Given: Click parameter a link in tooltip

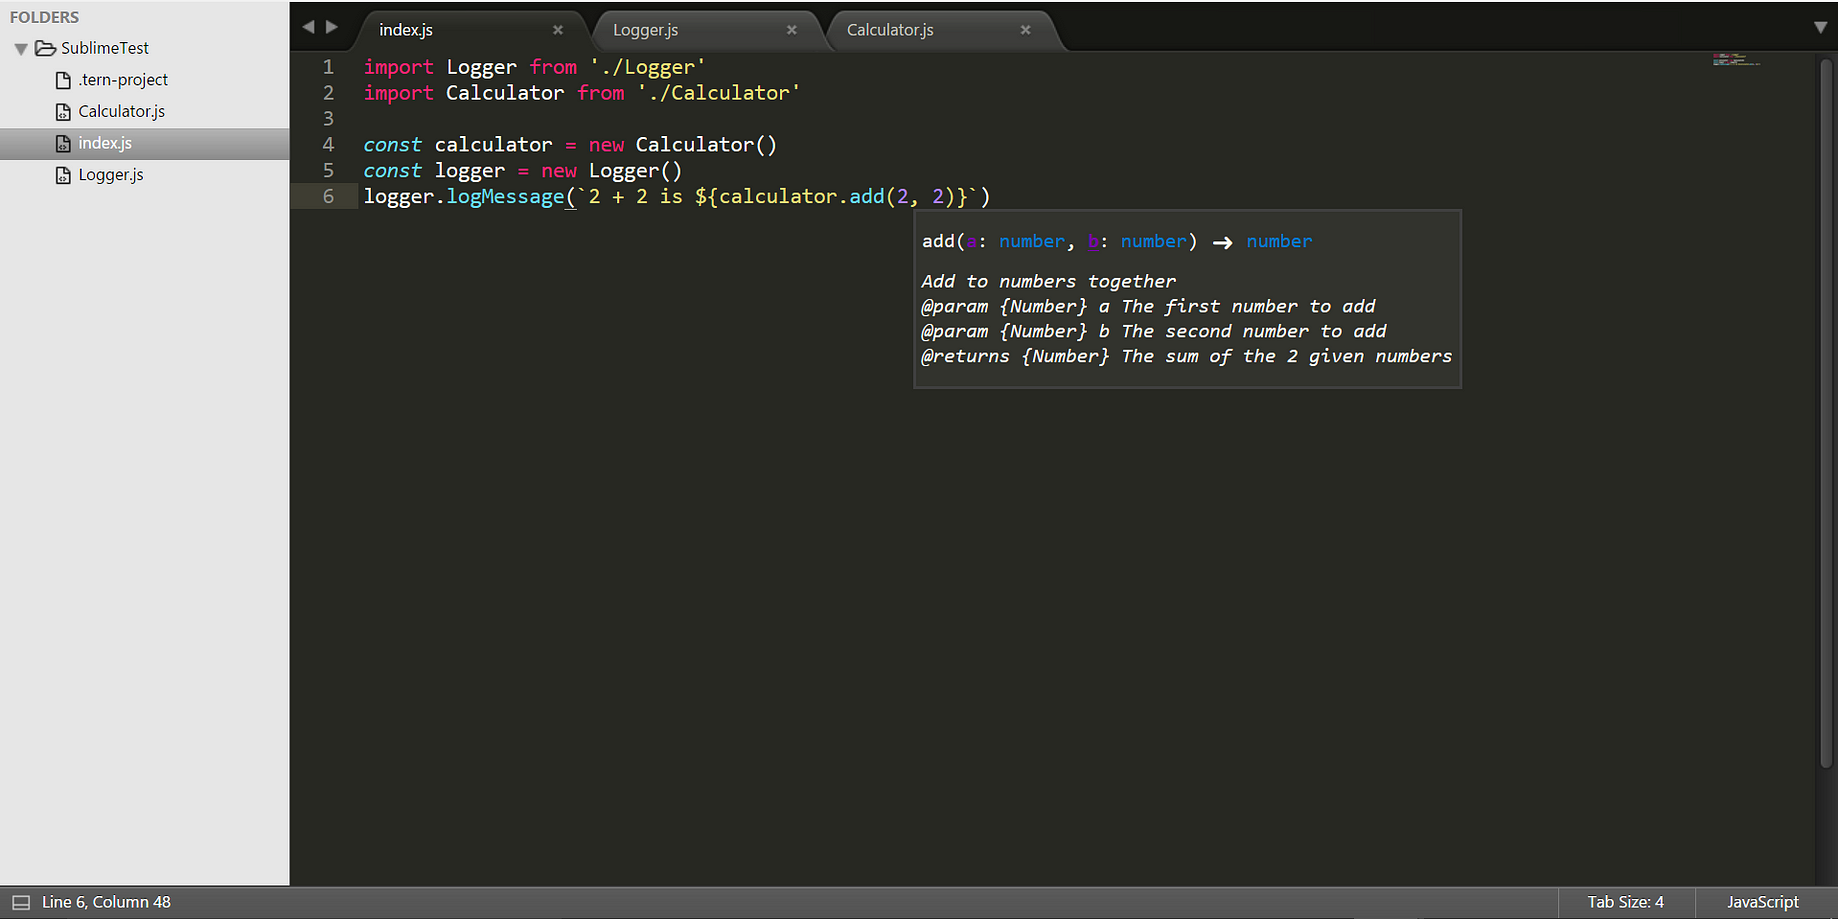Looking at the screenshot, I should click(971, 241).
